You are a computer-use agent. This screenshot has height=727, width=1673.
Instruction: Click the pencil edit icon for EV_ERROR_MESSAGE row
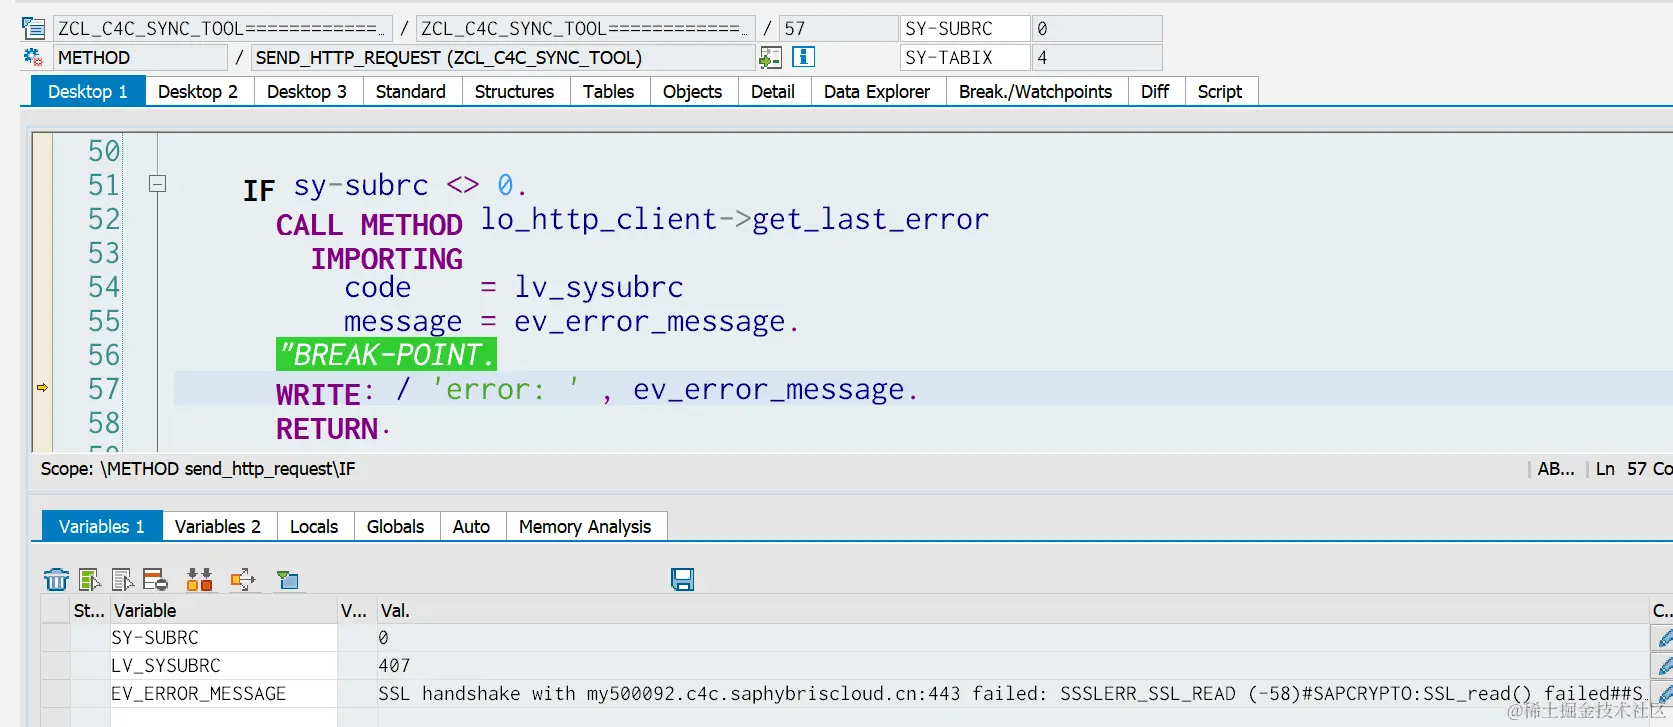point(1664,694)
